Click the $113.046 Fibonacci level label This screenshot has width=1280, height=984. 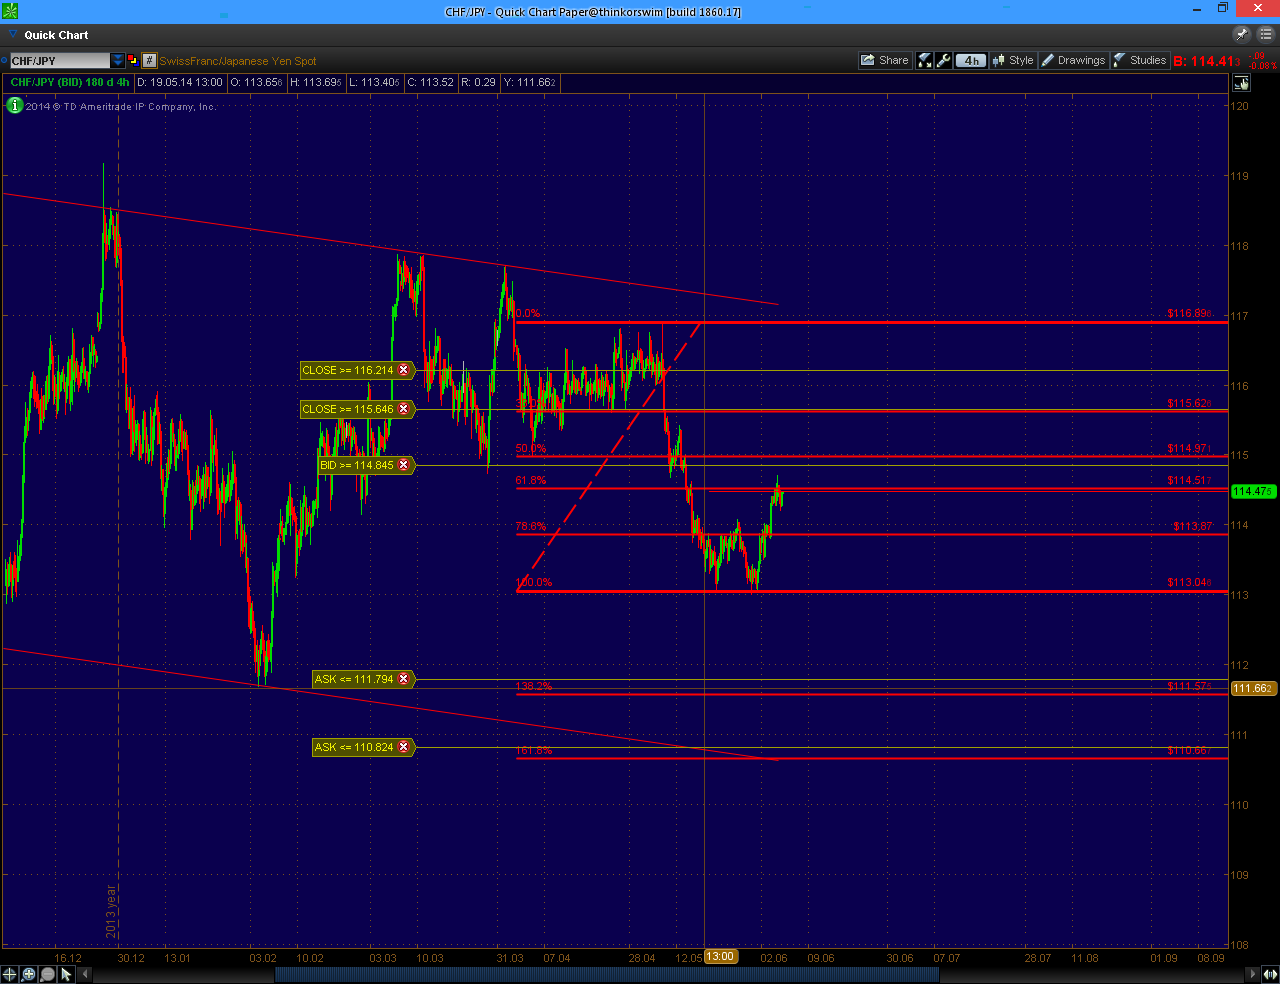click(x=1189, y=582)
